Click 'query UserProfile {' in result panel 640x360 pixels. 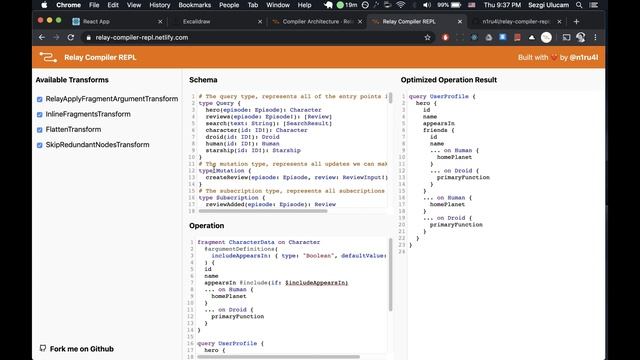click(x=442, y=96)
